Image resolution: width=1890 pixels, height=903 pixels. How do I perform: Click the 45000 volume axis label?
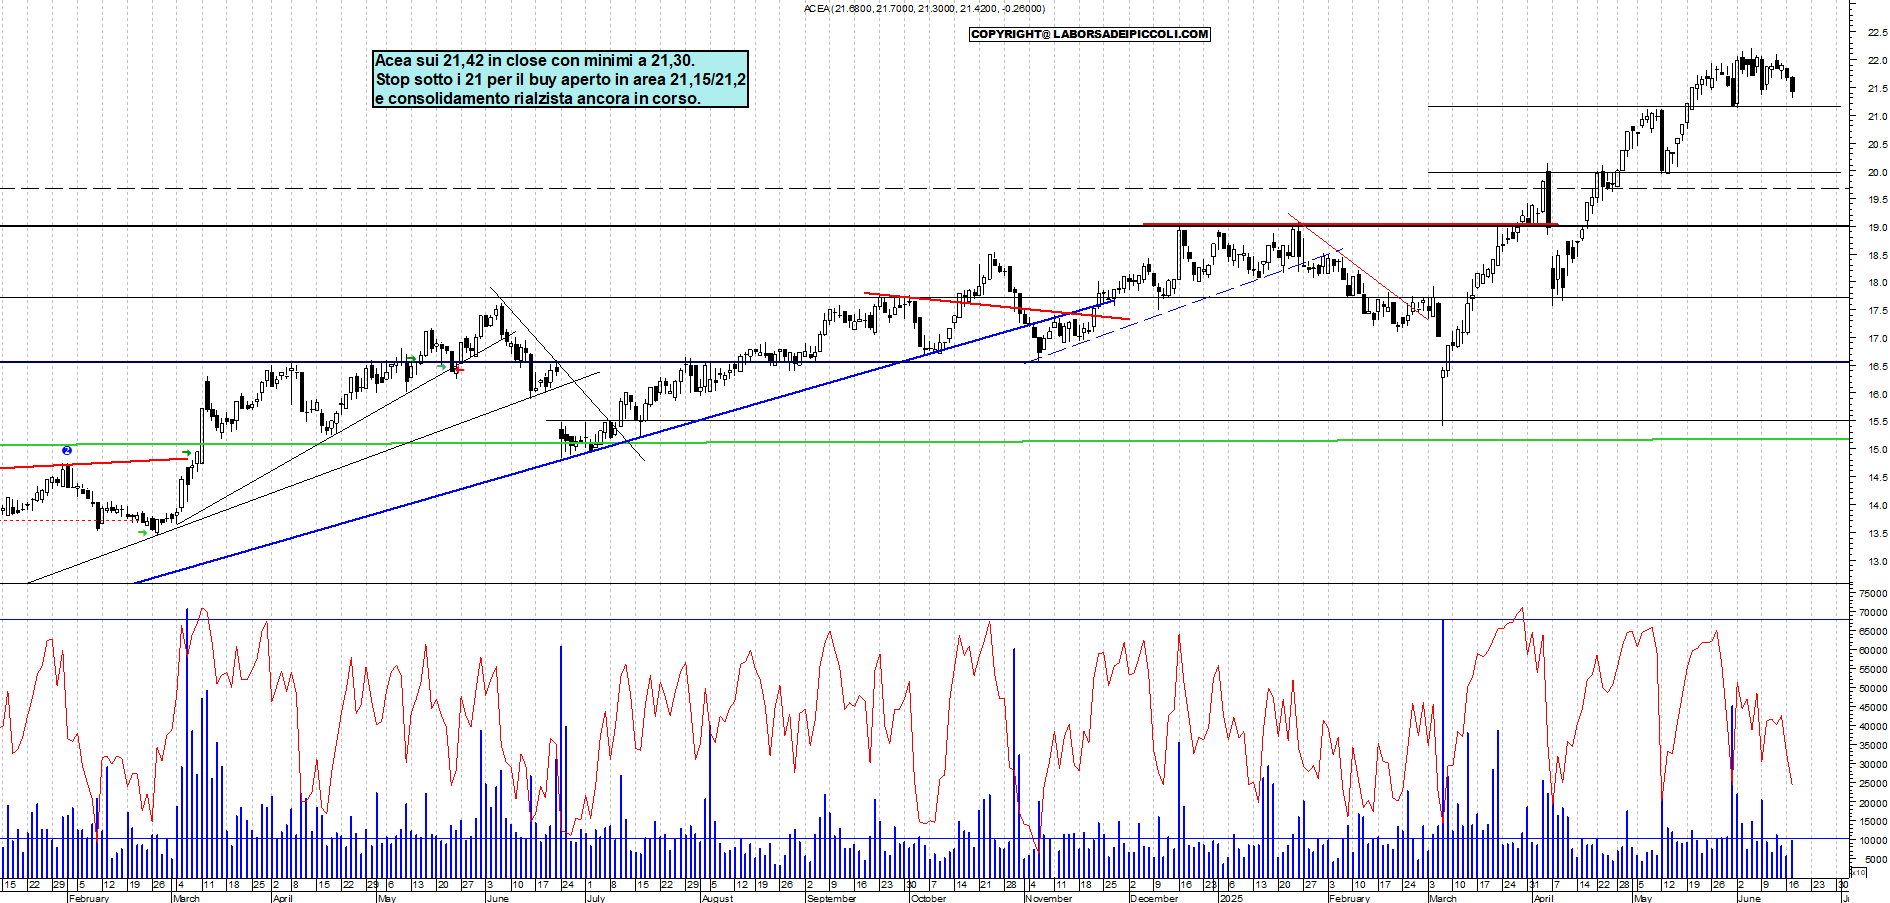click(1873, 708)
